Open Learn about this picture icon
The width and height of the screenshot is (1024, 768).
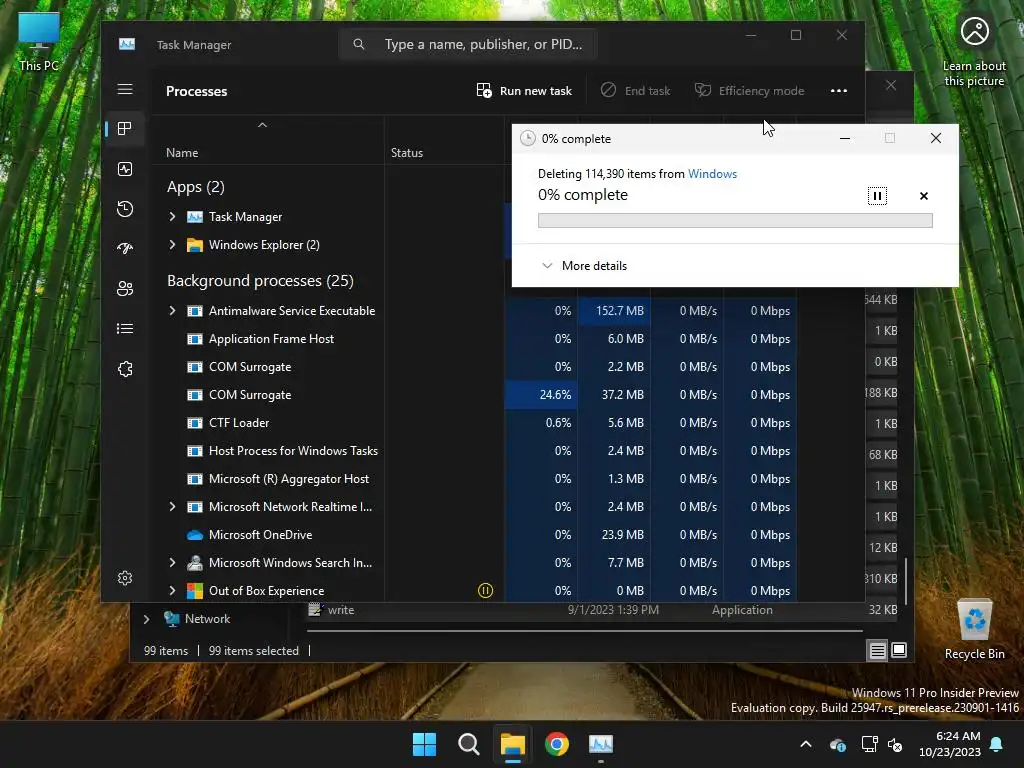974,51
